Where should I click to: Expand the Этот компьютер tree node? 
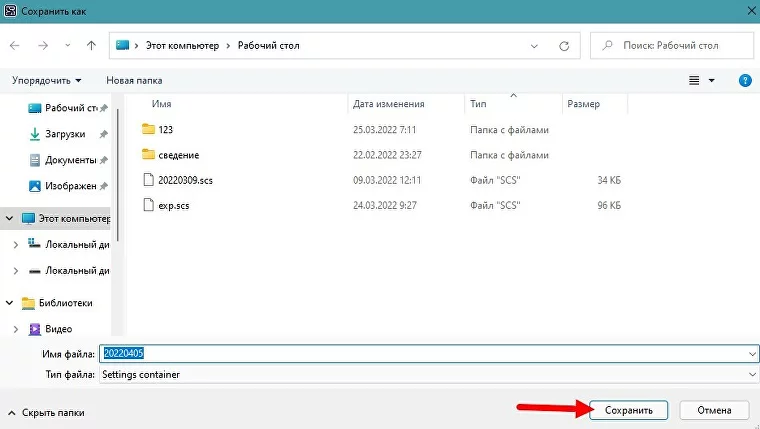pyautogui.click(x=11, y=217)
